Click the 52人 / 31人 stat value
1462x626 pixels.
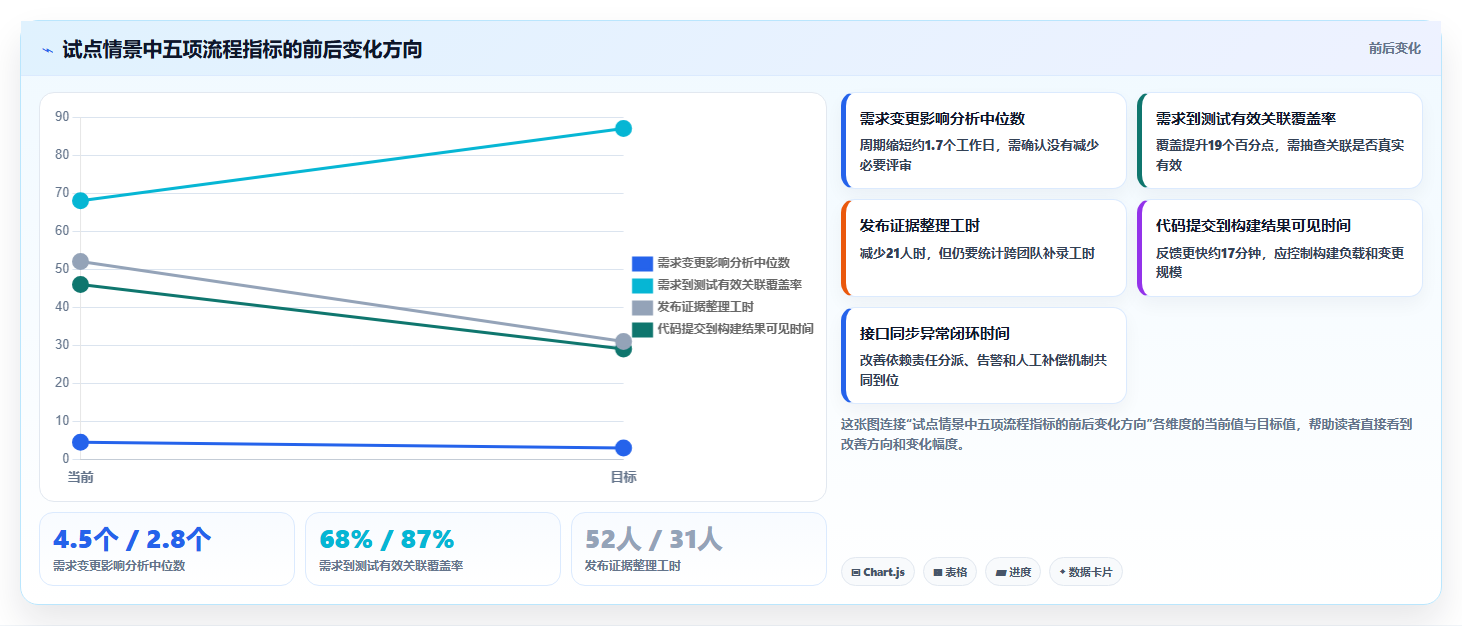[653, 539]
